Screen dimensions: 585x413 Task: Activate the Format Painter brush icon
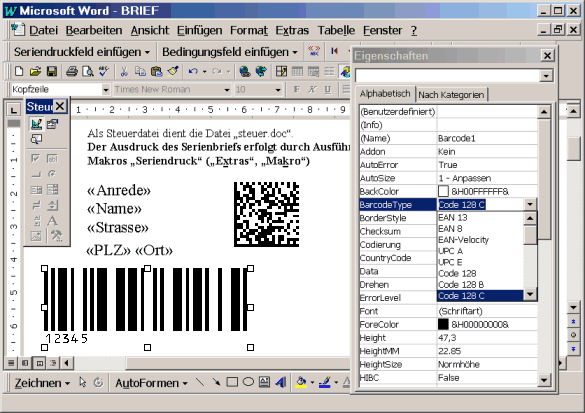[173, 71]
